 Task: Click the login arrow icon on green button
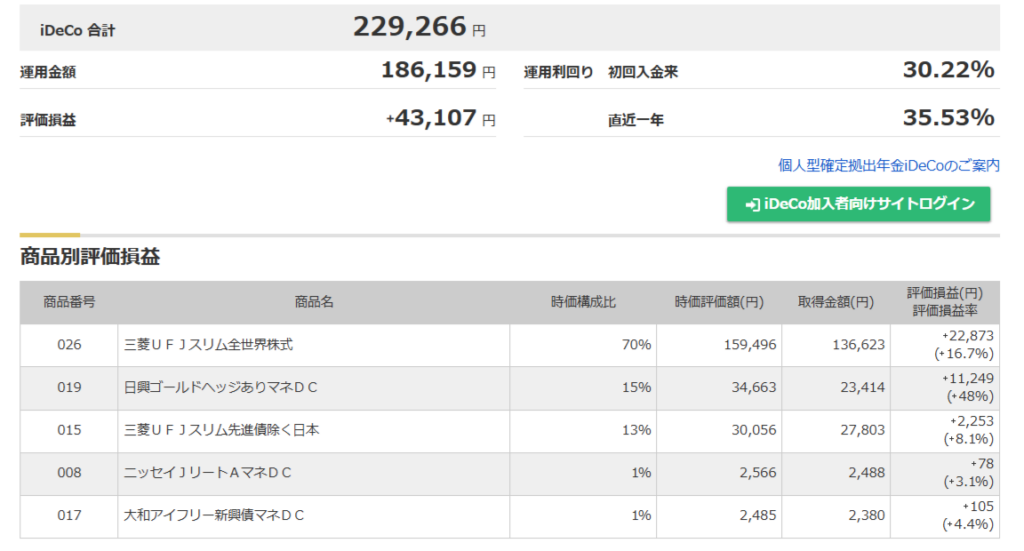point(752,205)
